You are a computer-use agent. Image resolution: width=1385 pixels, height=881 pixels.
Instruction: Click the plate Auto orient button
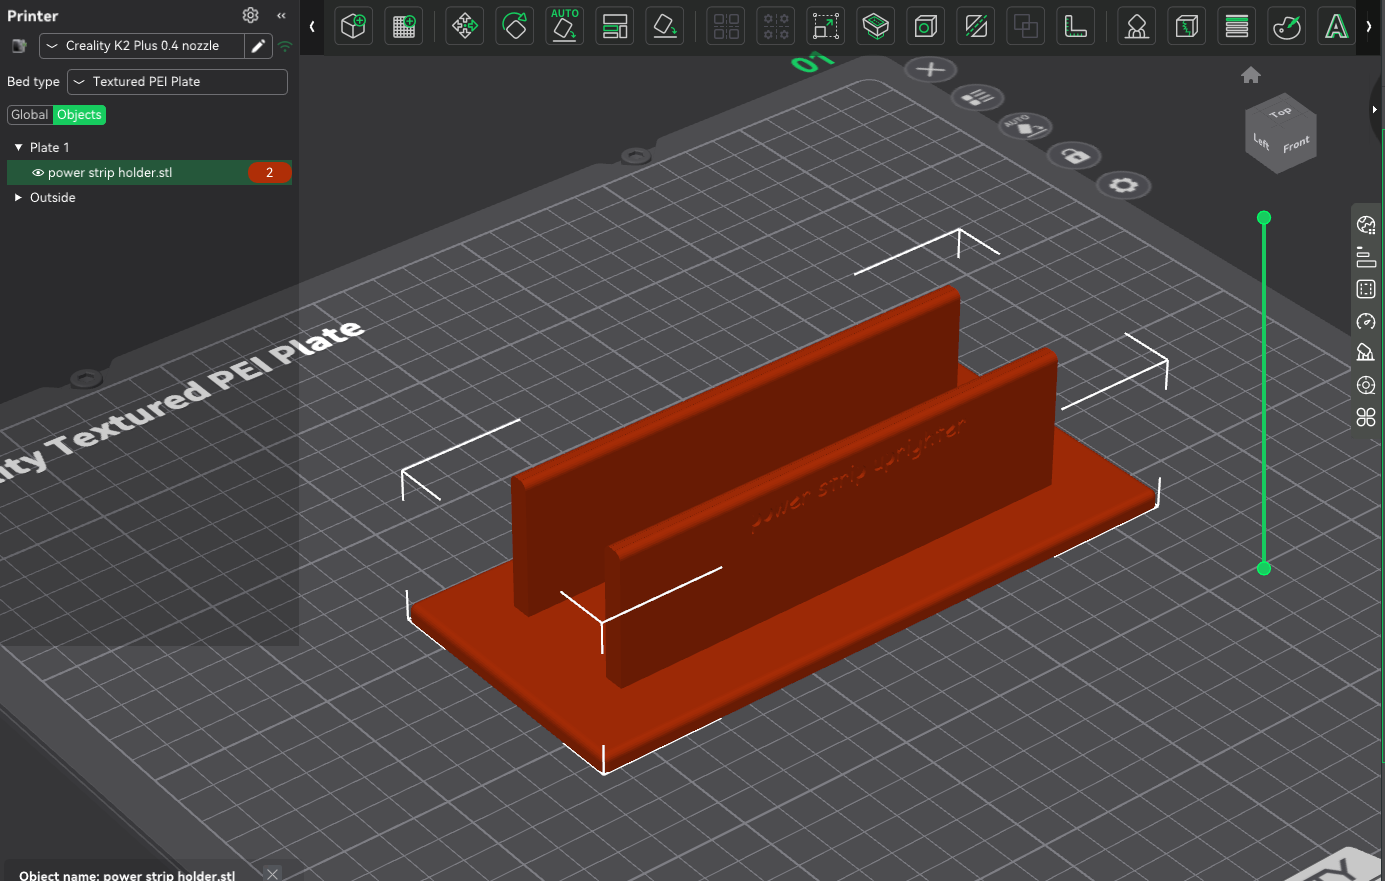(1026, 126)
